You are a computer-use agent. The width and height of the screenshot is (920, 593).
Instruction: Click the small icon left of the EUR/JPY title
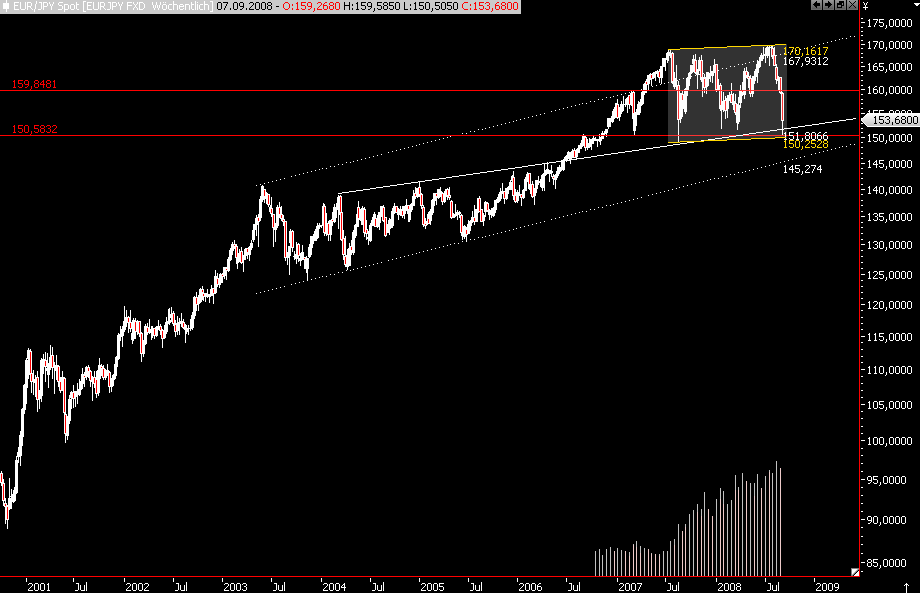pos(5,6)
